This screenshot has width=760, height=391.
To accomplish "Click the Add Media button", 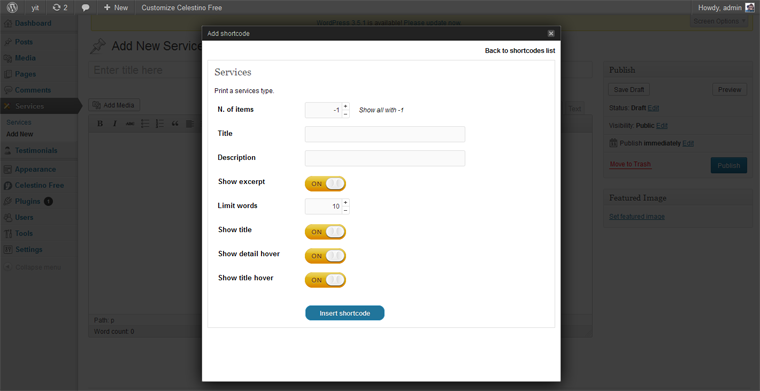I will [114, 105].
